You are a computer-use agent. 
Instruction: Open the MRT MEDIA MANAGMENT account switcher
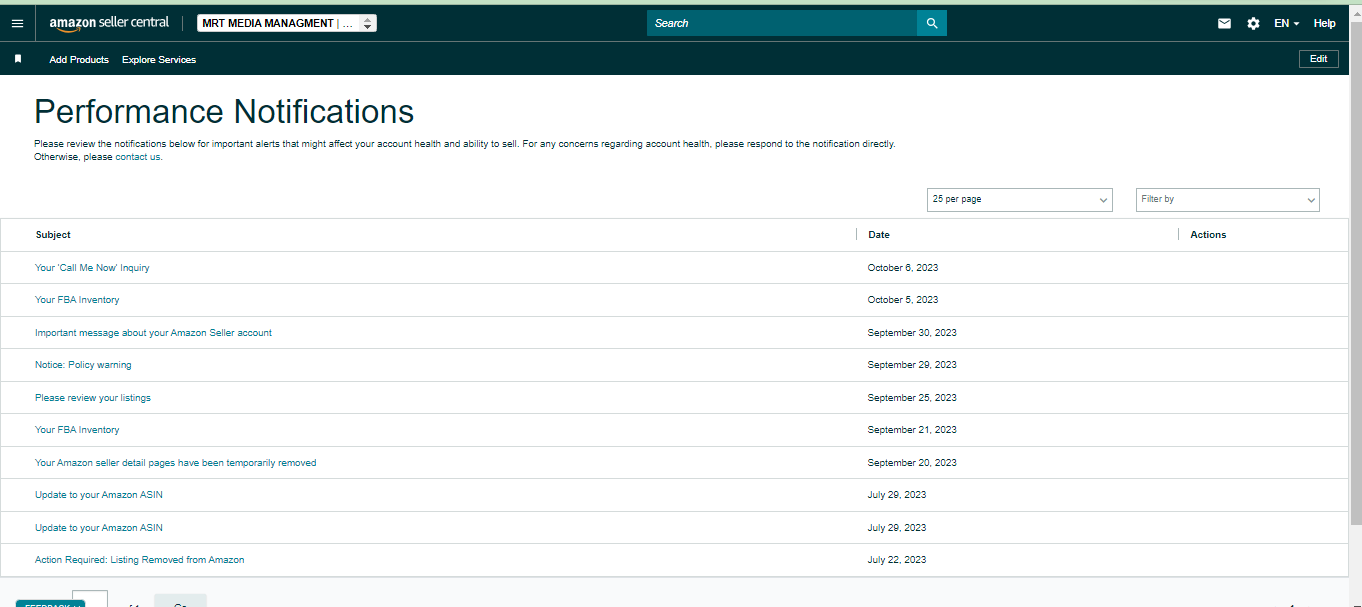point(287,23)
